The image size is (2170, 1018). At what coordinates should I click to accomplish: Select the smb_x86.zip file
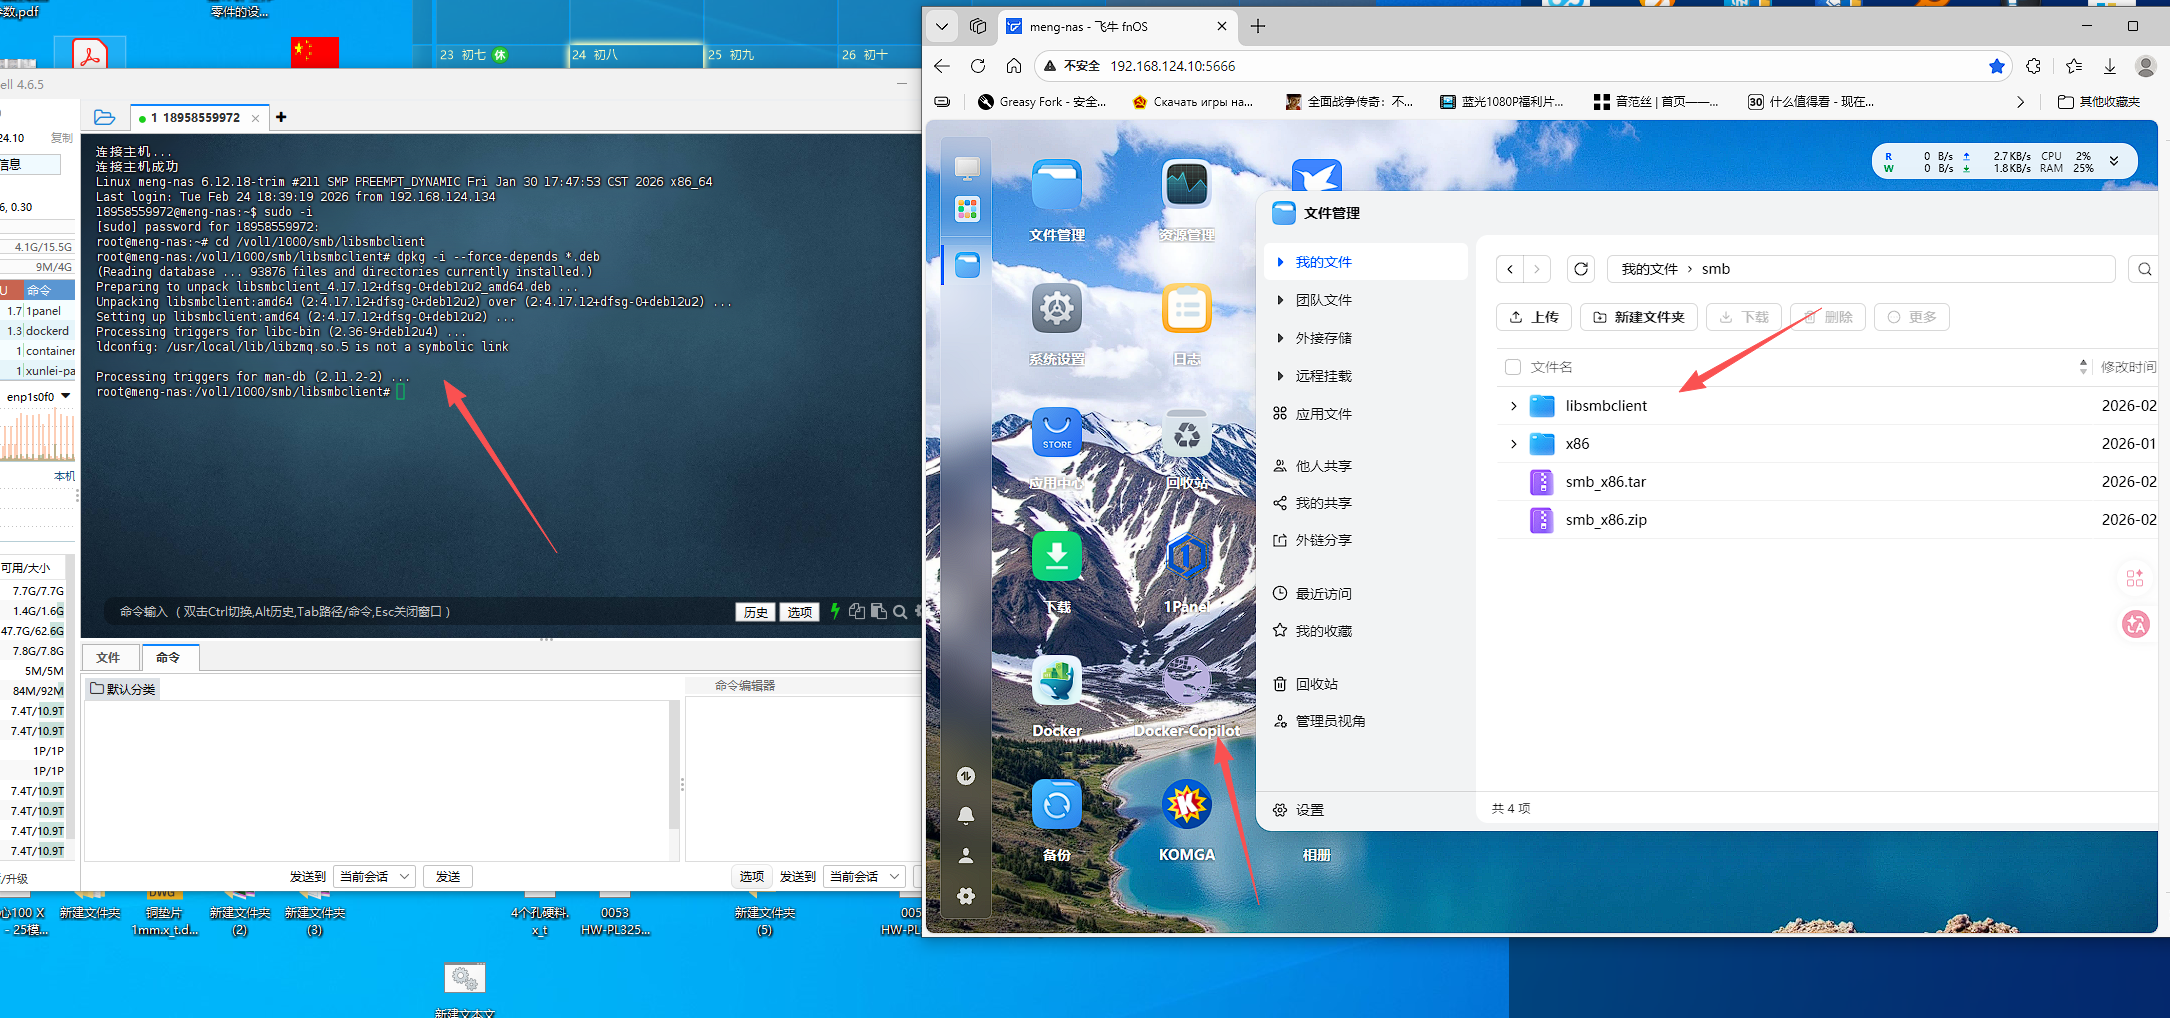coord(1605,520)
